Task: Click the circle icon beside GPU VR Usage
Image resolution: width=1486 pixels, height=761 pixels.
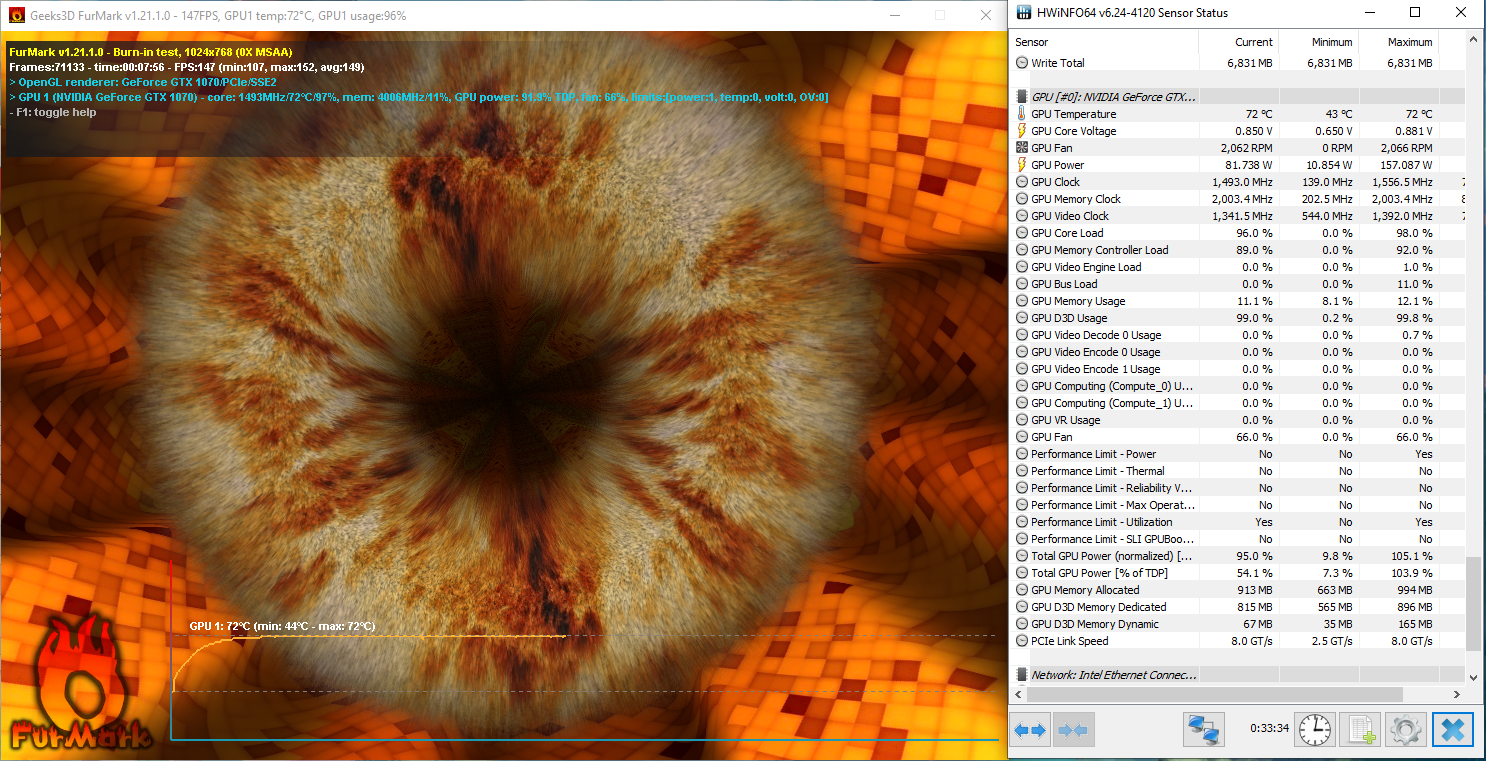Action: point(1021,420)
